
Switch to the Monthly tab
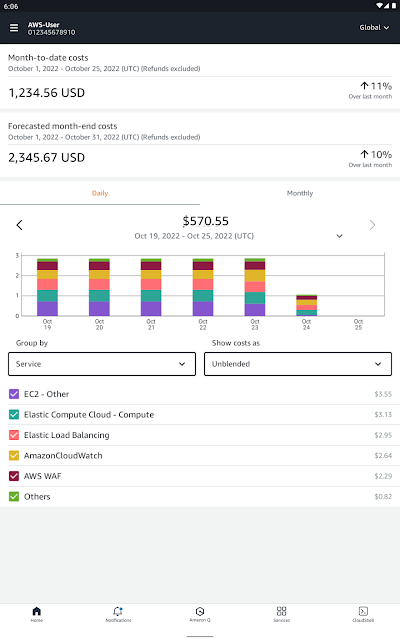point(300,193)
